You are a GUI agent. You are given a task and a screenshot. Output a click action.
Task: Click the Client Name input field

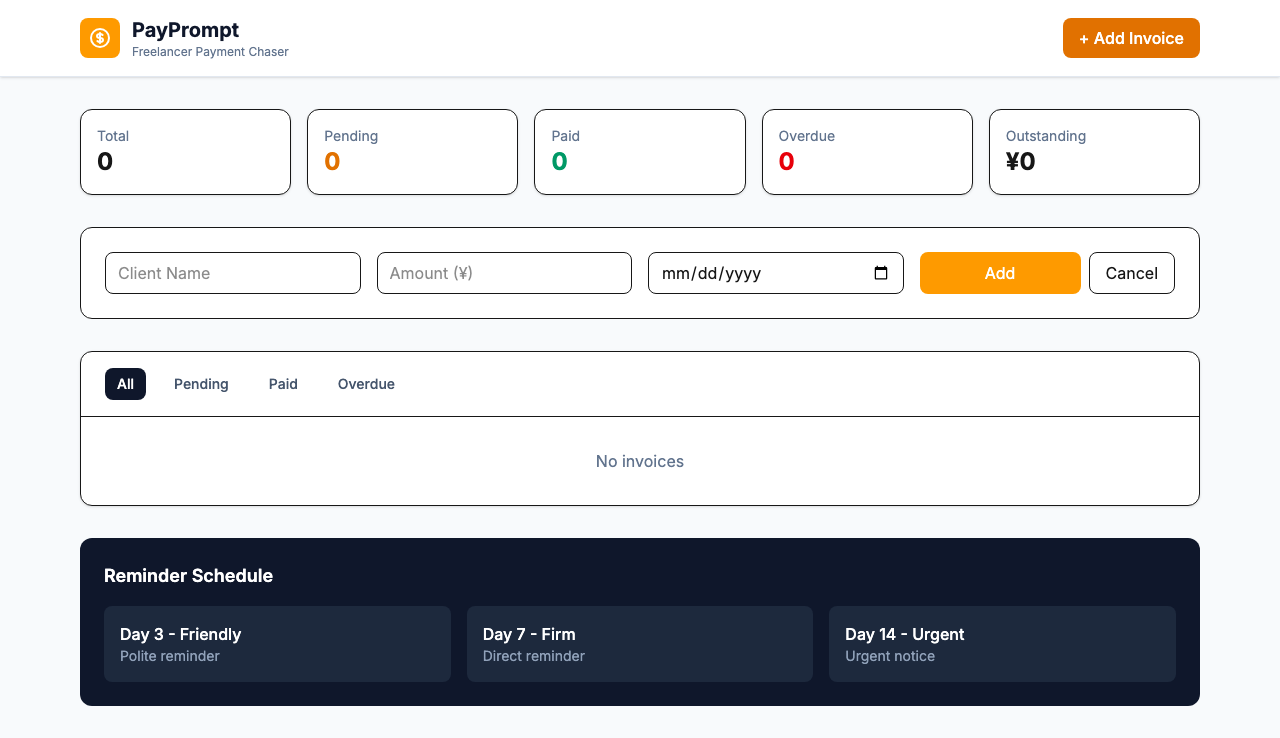[232, 272]
